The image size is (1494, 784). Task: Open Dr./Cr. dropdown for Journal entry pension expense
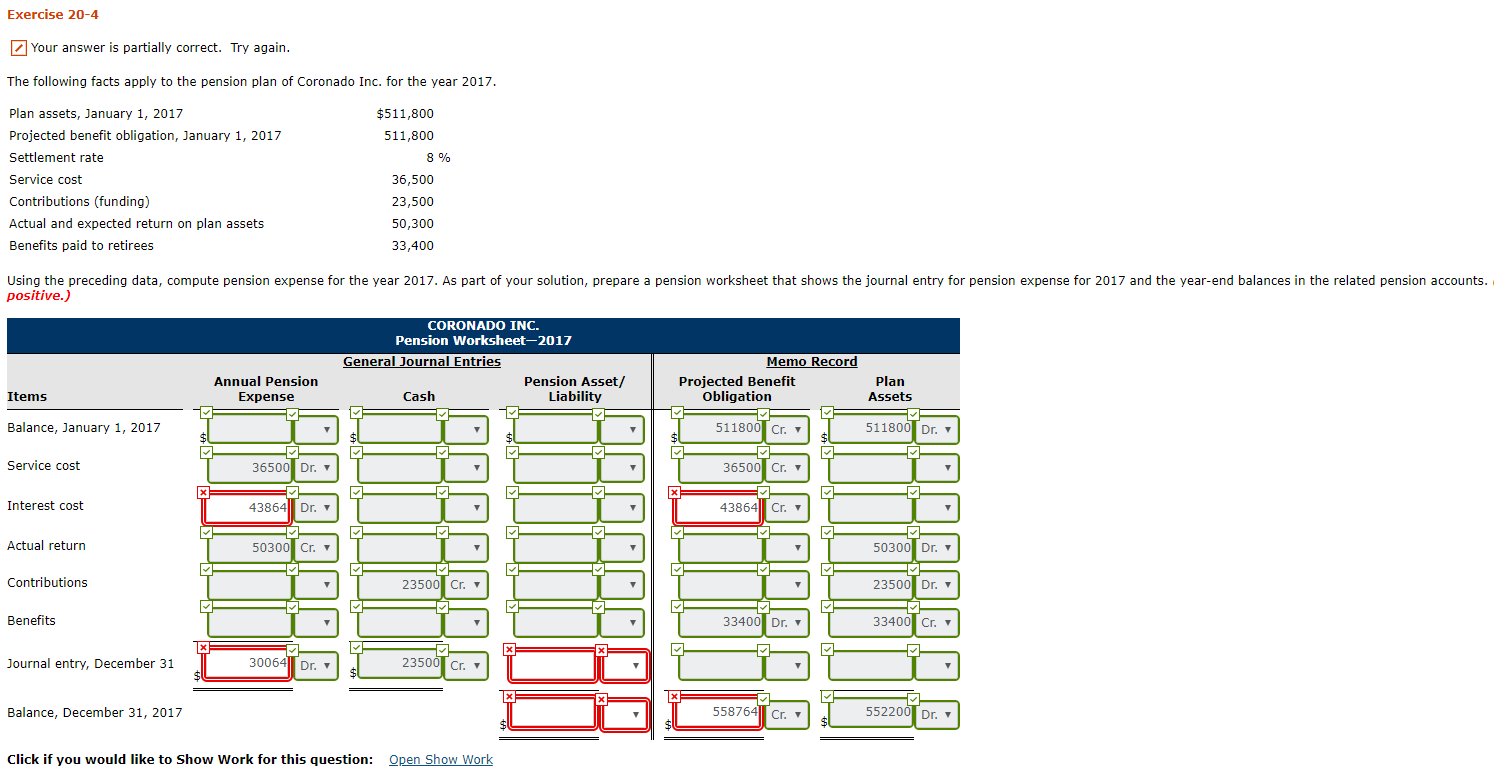pyautogui.click(x=316, y=665)
